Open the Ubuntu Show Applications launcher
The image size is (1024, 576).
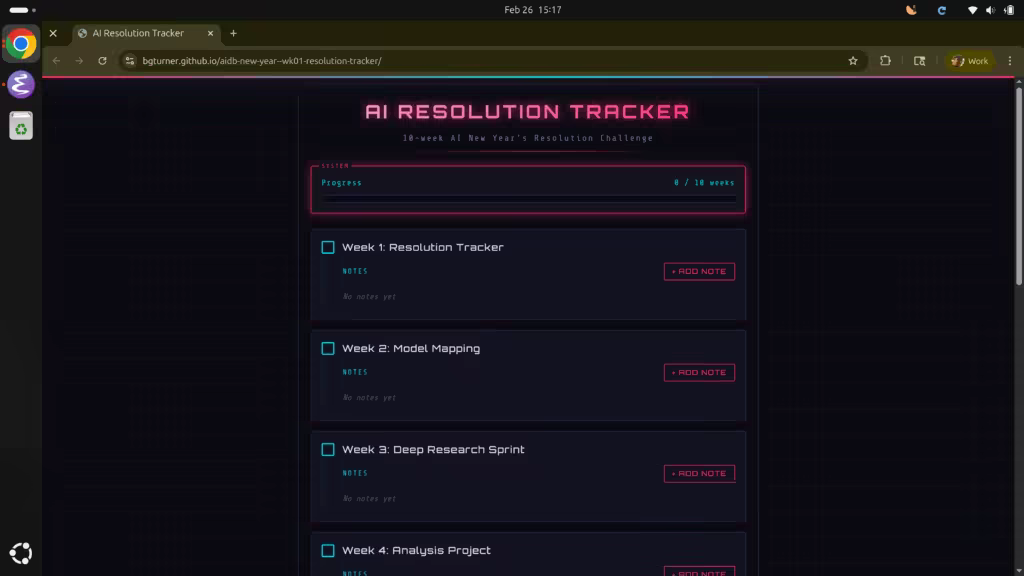(21, 553)
